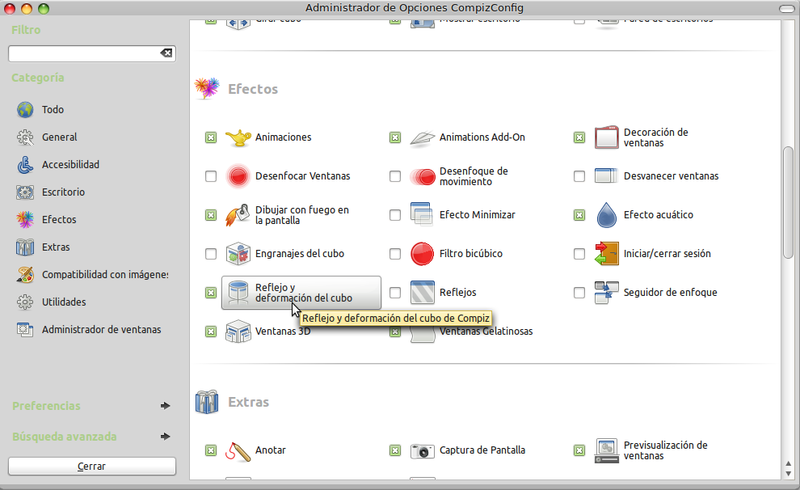The height and width of the screenshot is (490, 800).
Task: Enable the Desenfocar Ventanas checkbox
Action: pyautogui.click(x=210, y=176)
